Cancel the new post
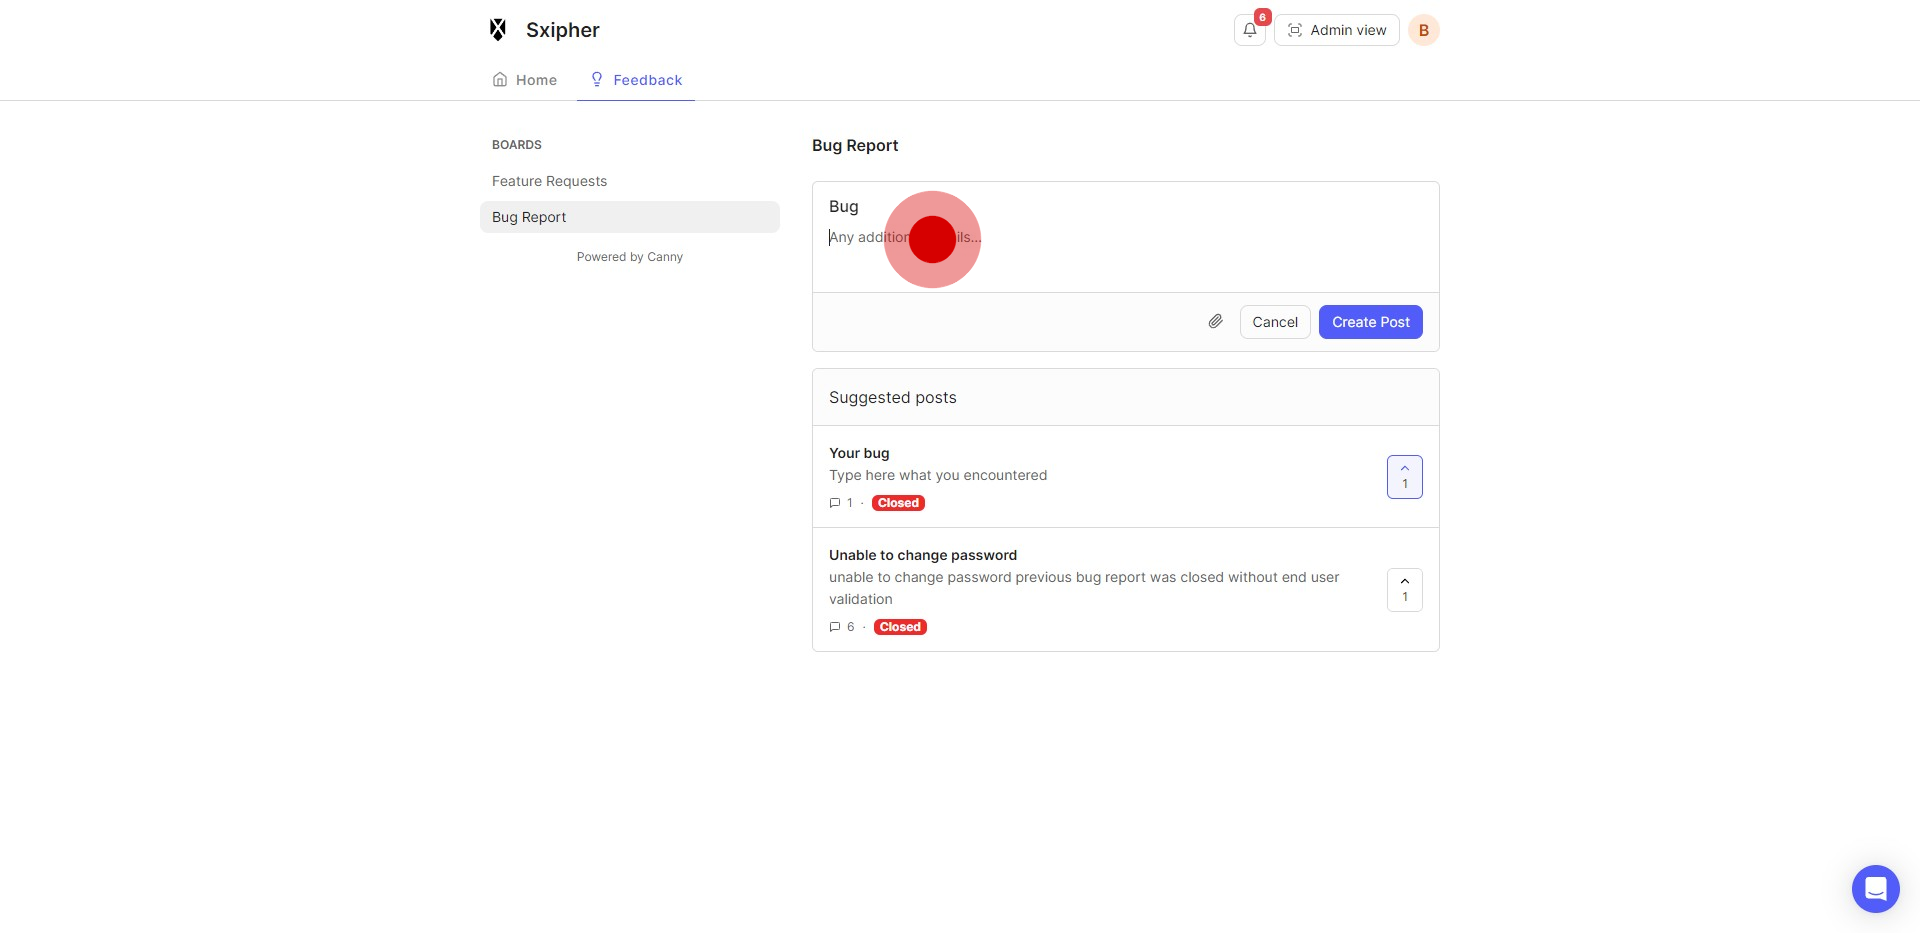 coord(1274,322)
